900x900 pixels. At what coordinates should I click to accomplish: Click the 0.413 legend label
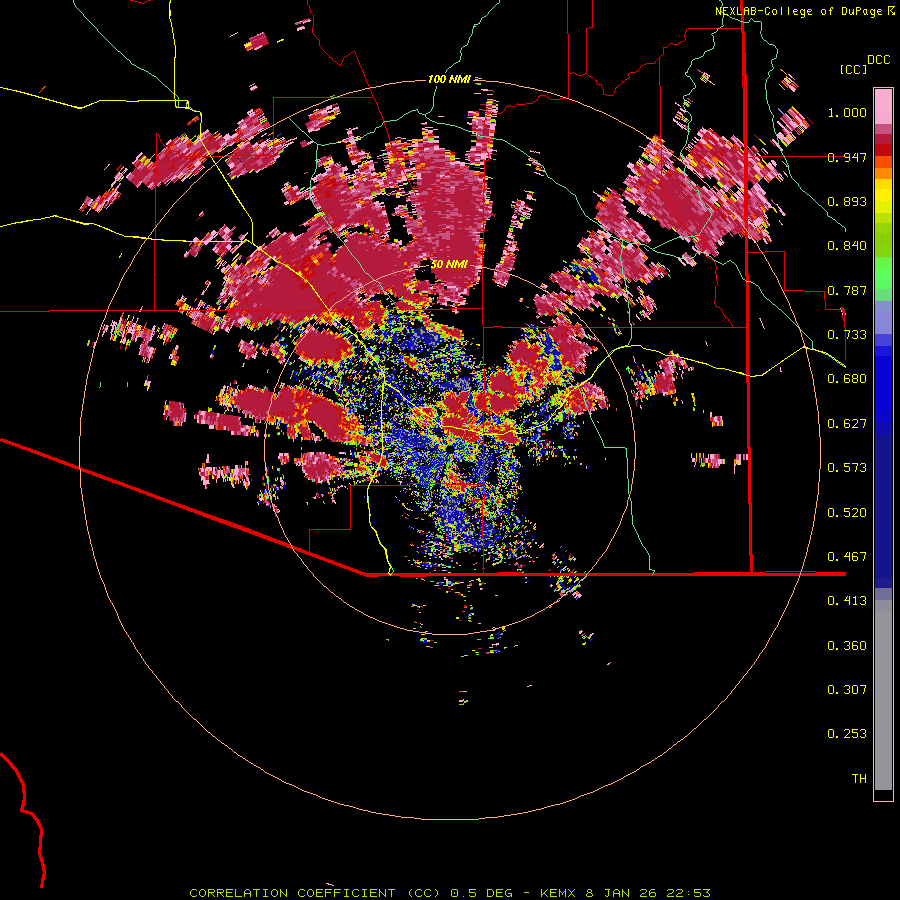847,601
